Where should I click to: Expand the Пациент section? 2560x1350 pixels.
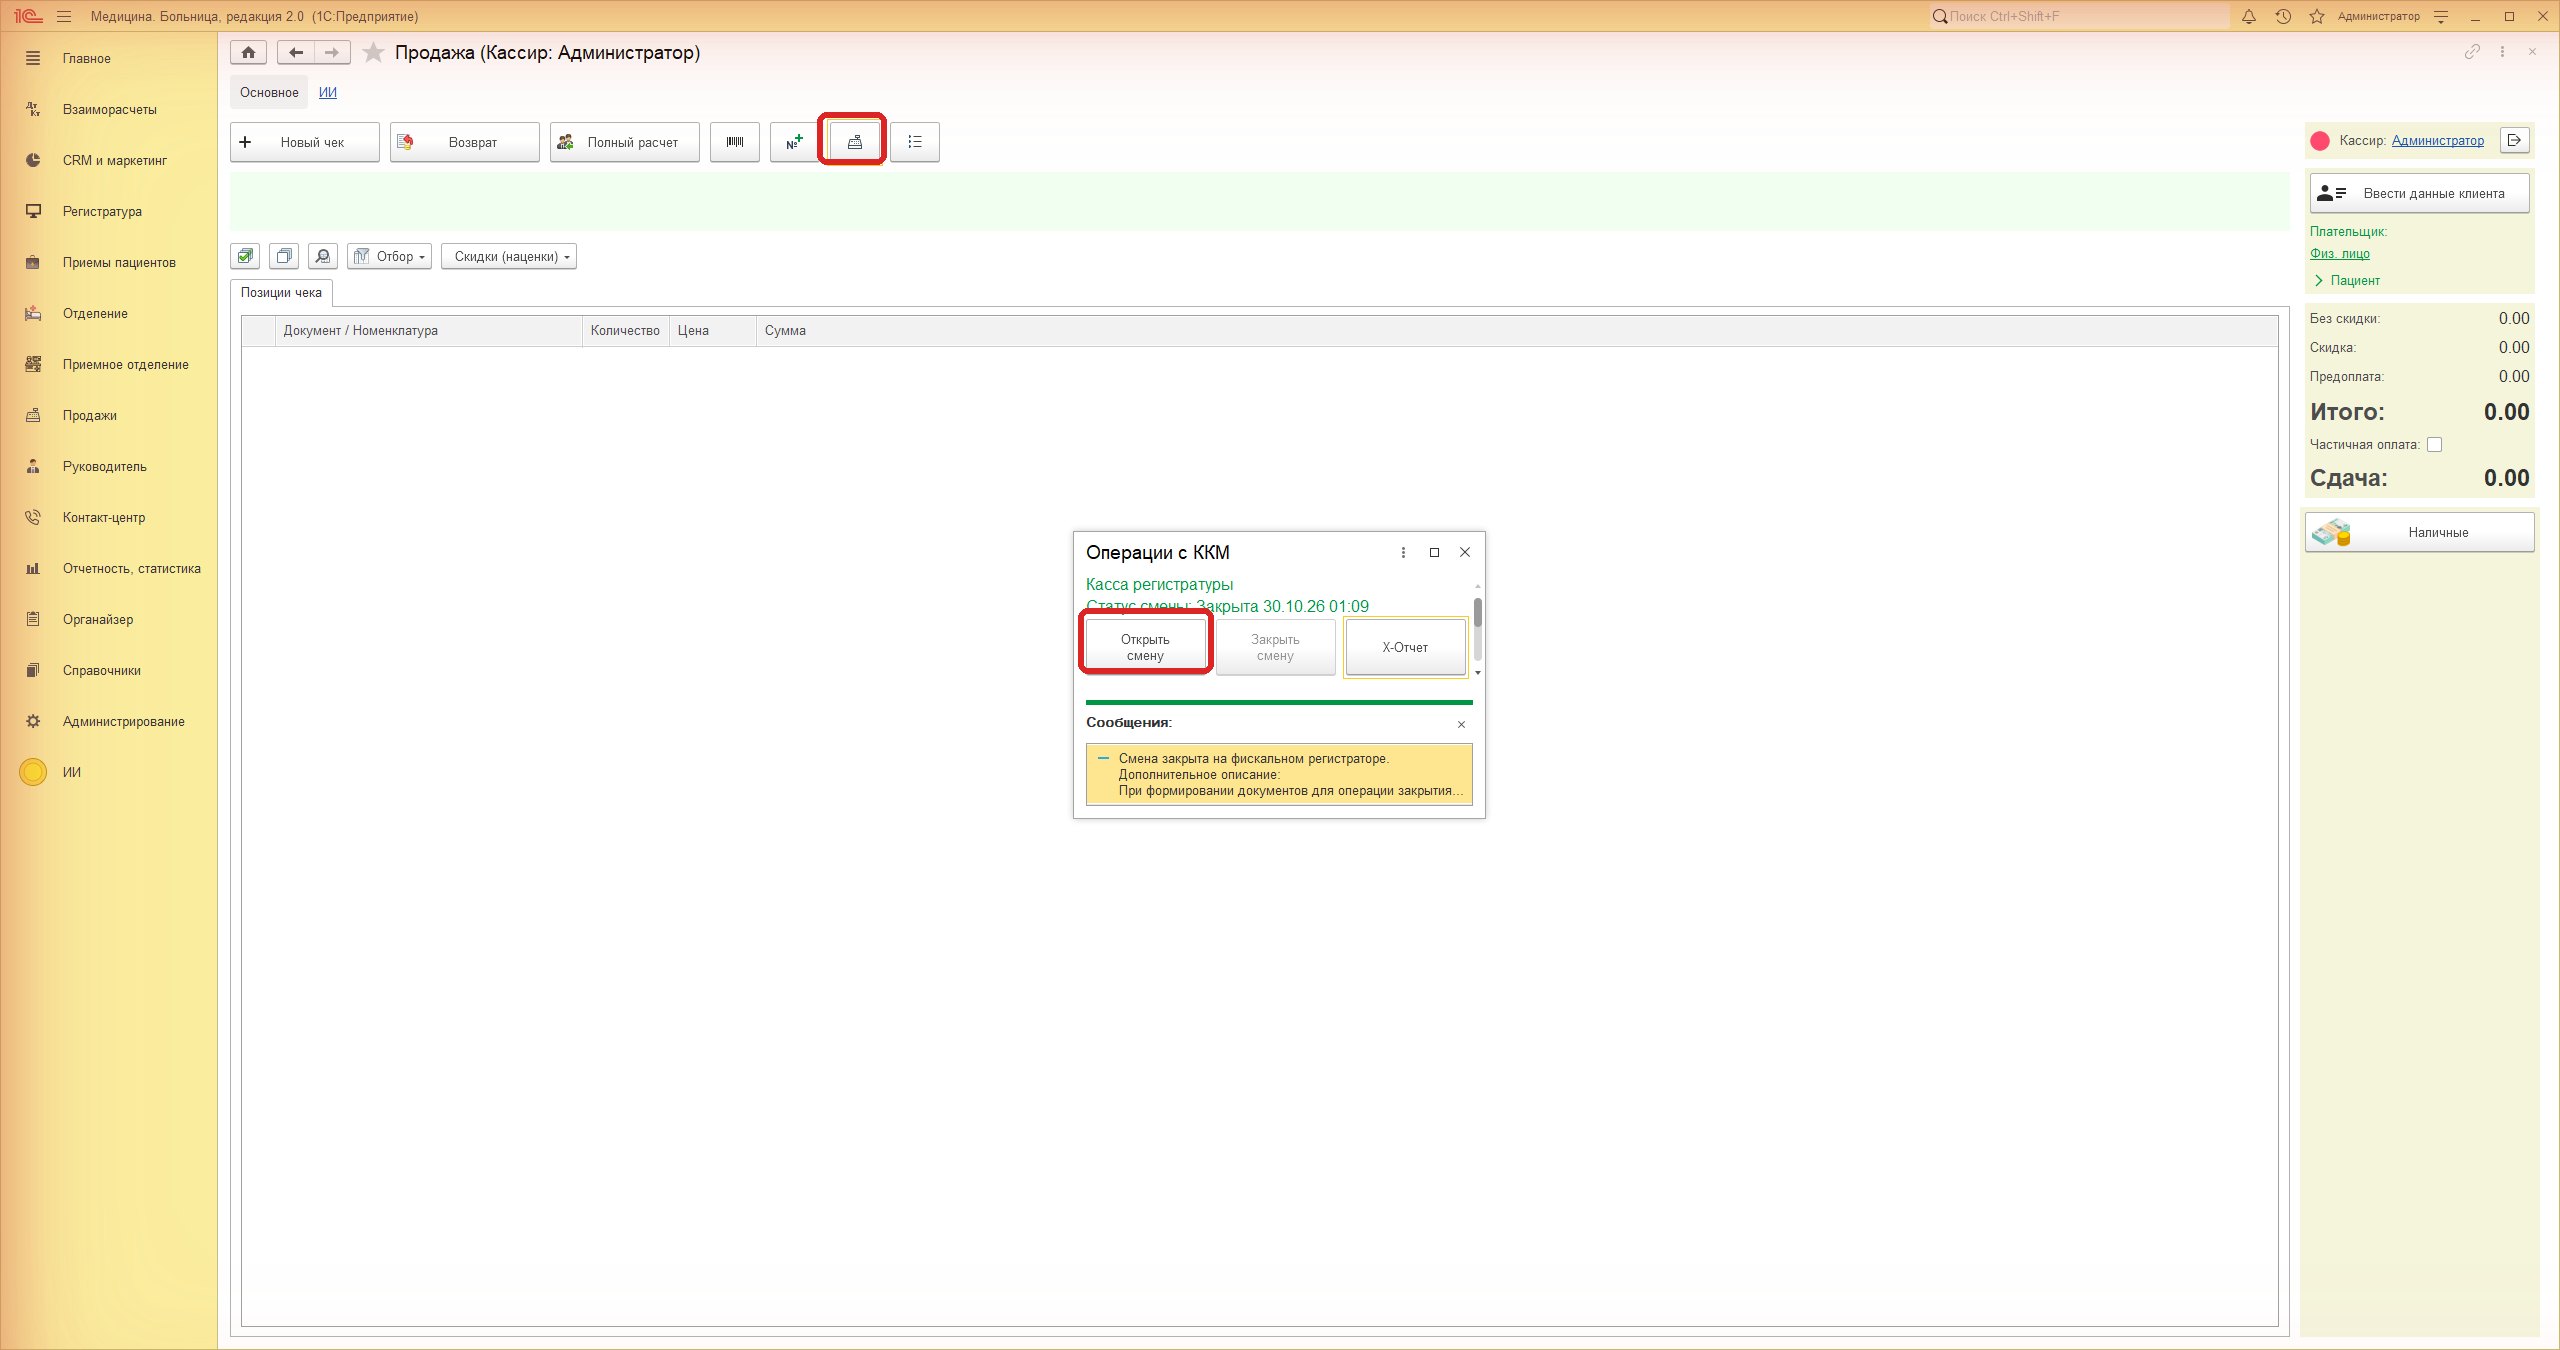2346,281
